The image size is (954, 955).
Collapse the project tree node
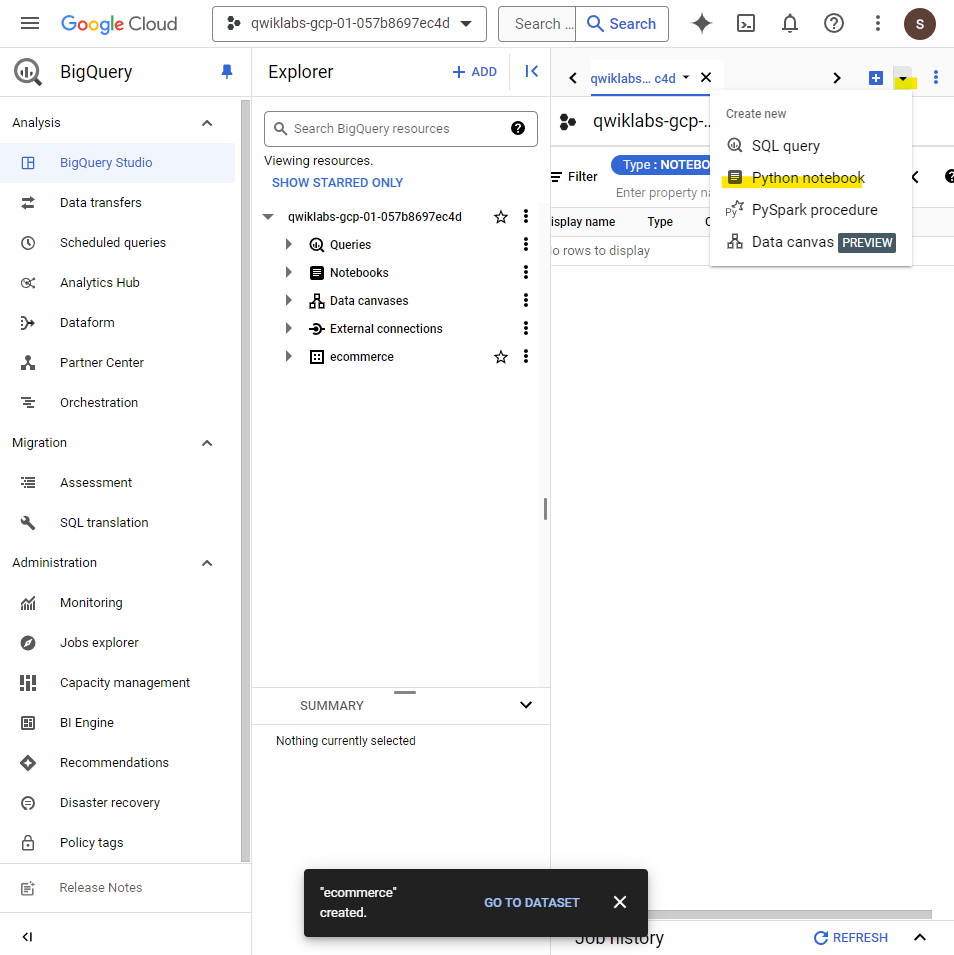pyautogui.click(x=268, y=217)
